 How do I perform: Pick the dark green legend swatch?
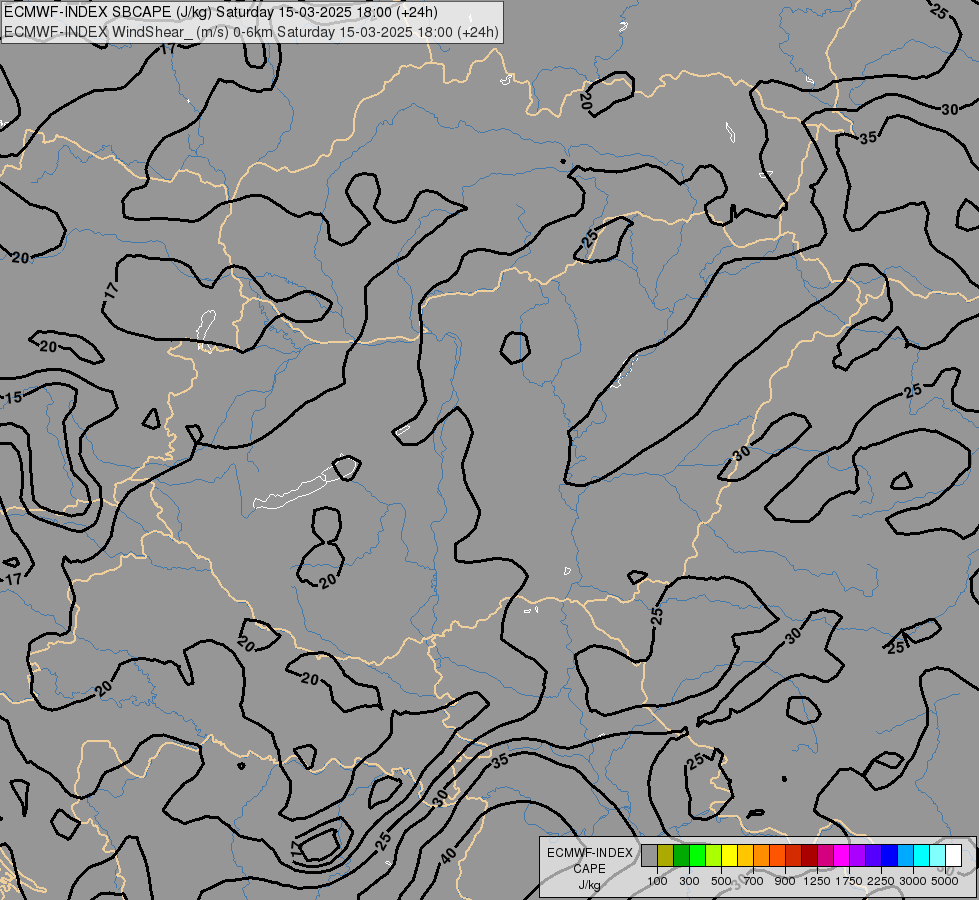pos(681,855)
